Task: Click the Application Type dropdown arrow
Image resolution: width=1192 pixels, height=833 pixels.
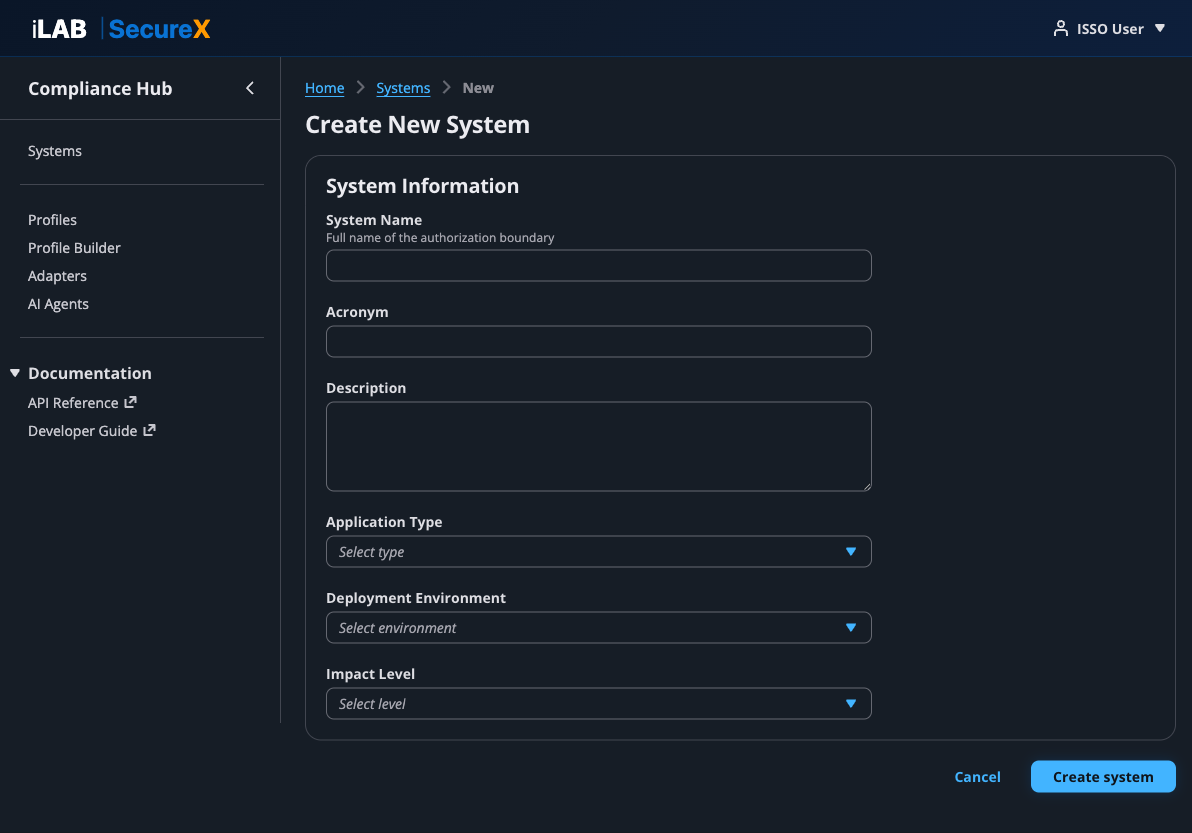Action: pos(851,552)
